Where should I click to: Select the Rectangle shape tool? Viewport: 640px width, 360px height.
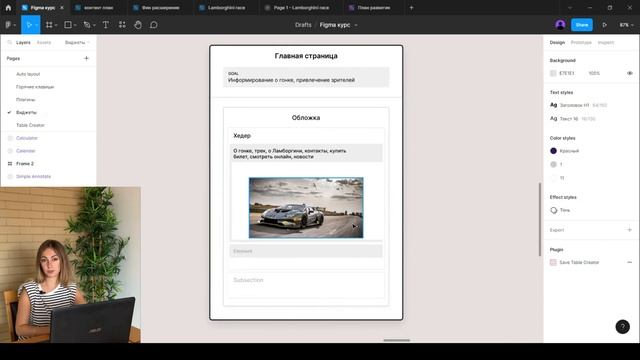tap(68, 25)
